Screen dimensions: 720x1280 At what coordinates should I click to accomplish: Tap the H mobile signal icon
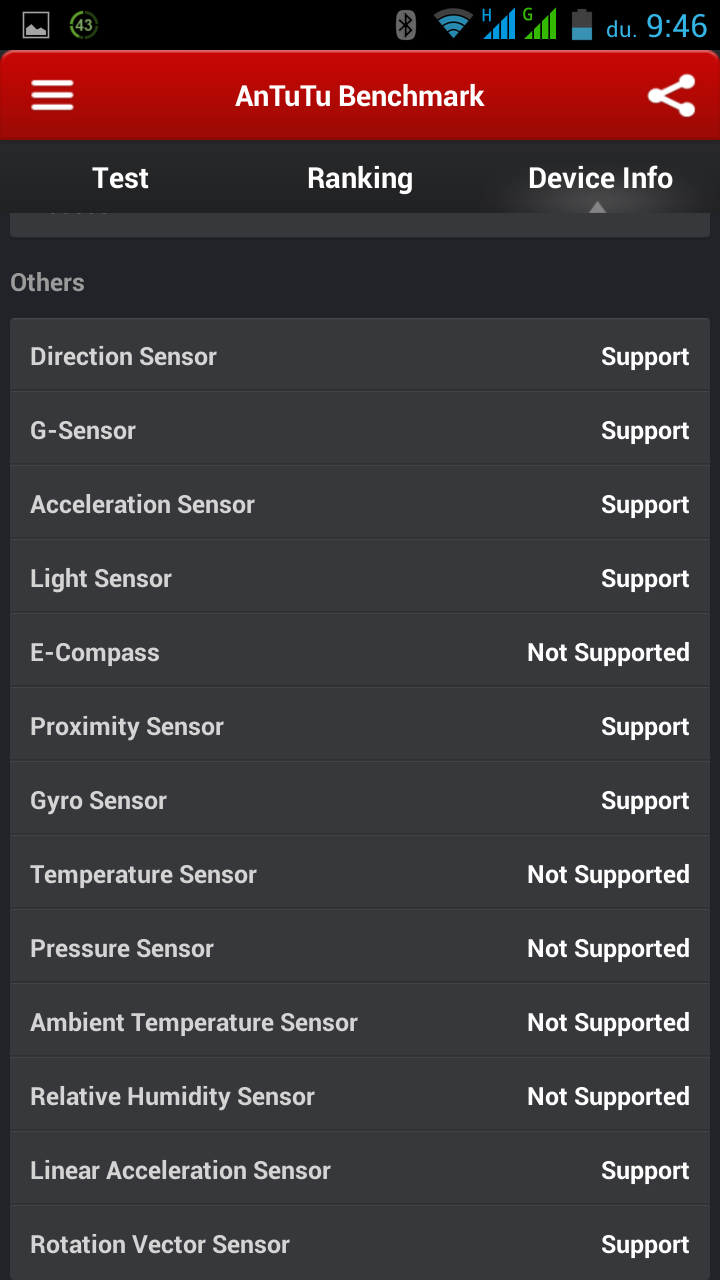click(x=499, y=25)
